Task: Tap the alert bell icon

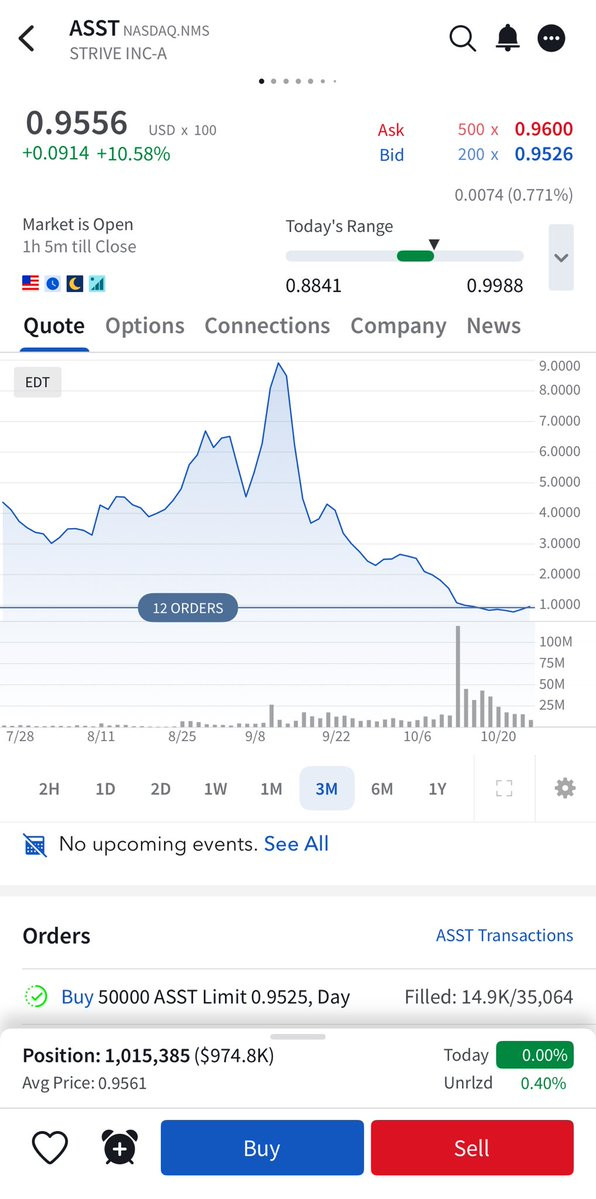Action: [x=507, y=37]
